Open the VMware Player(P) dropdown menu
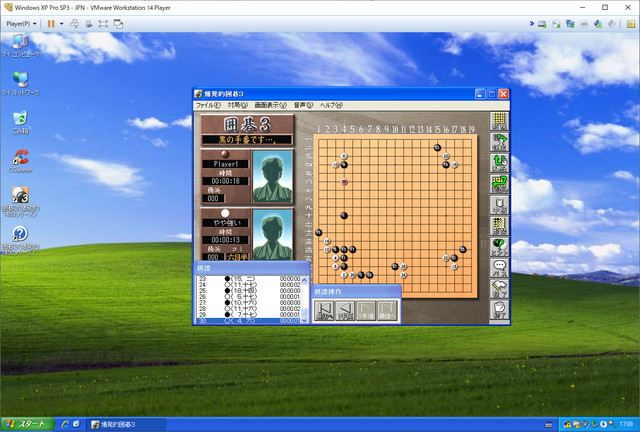Image resolution: width=640 pixels, height=432 pixels. coord(21,24)
